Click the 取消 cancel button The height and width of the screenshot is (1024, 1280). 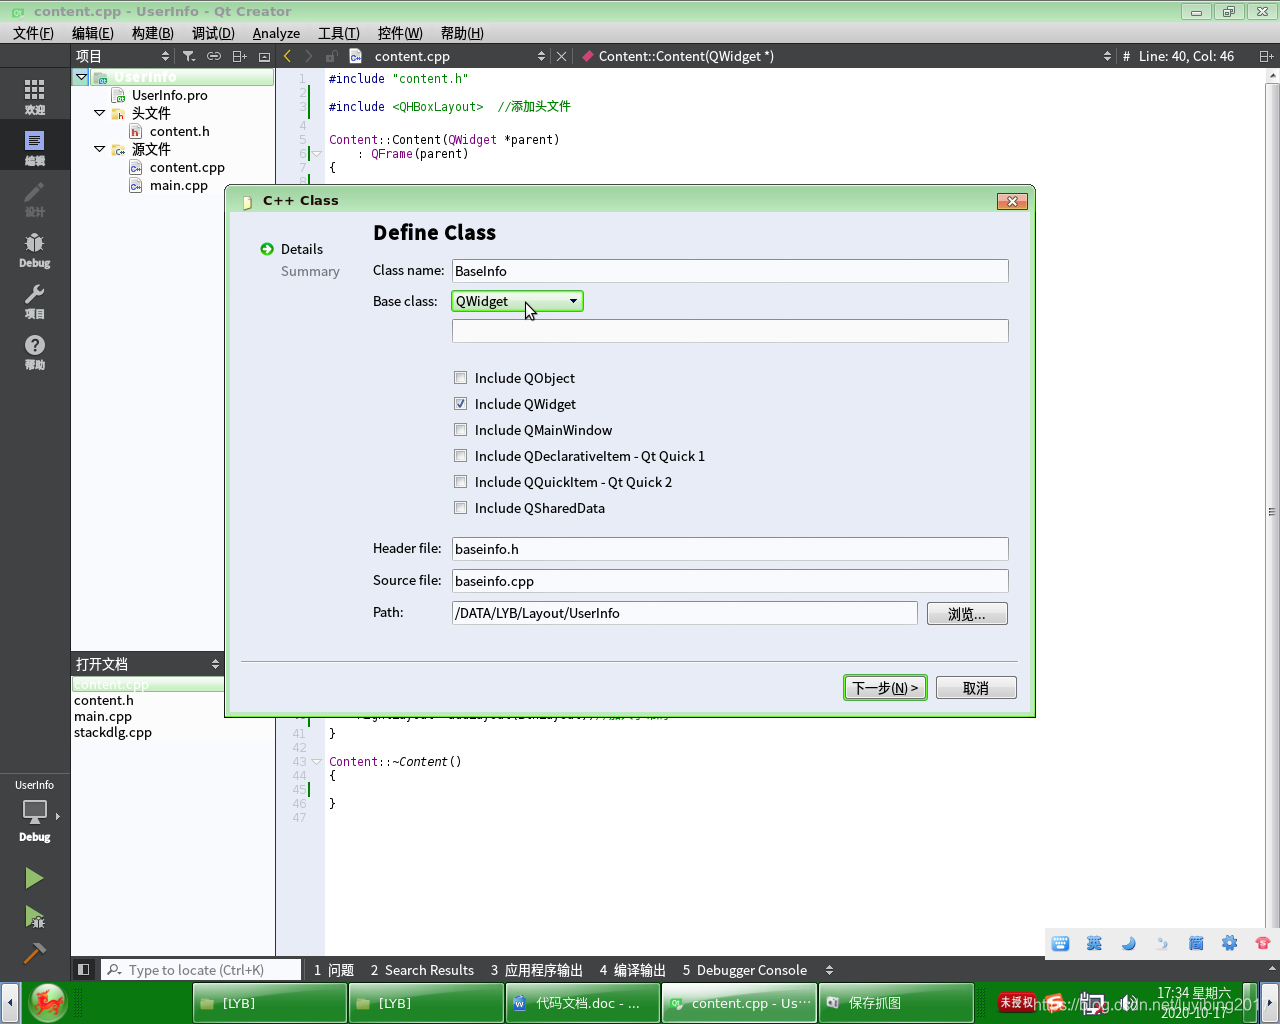coord(976,688)
